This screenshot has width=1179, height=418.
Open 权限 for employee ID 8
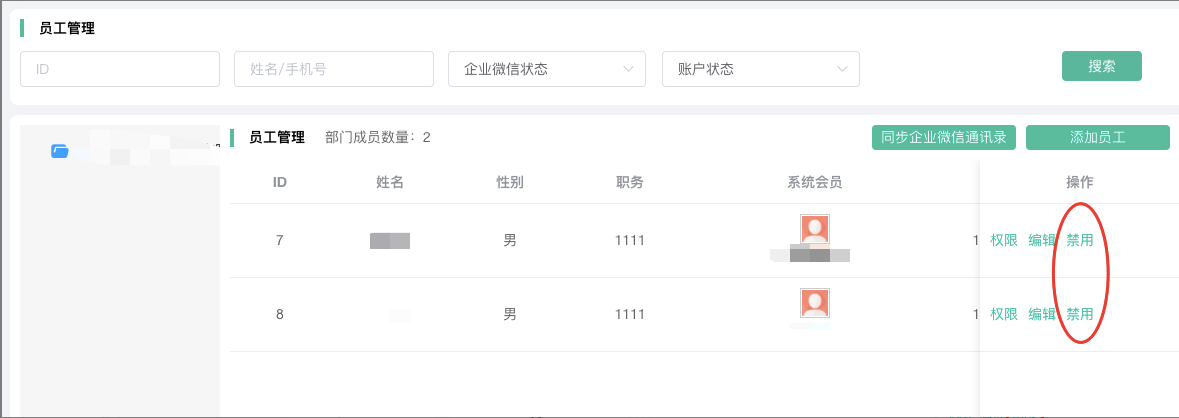point(1004,314)
